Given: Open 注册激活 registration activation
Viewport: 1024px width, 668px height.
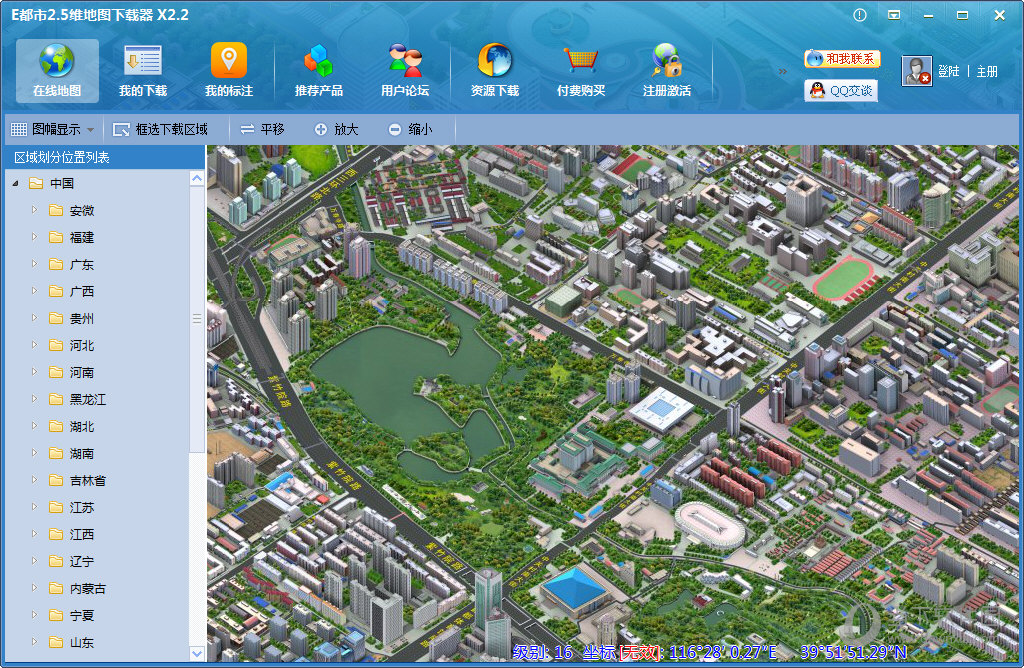Looking at the screenshot, I should pos(667,71).
